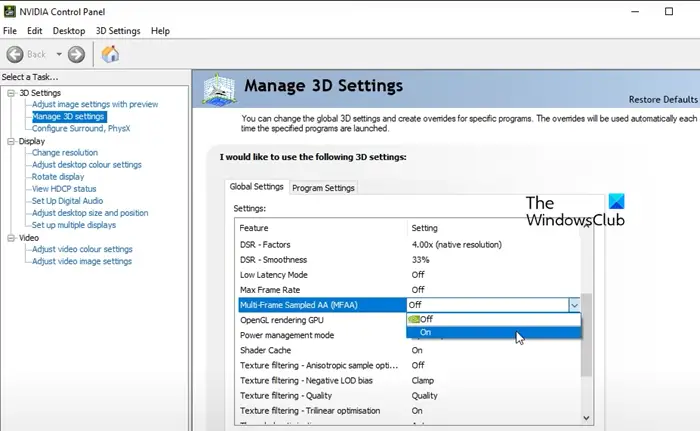
Task: Open Adjust video image settings
Action: tap(82, 261)
